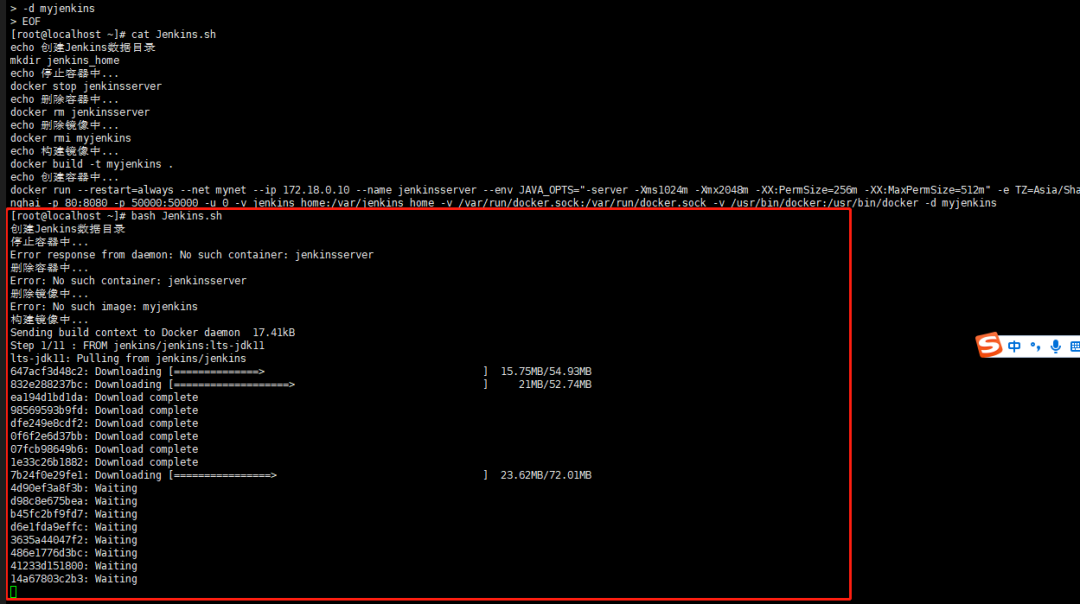Click '4d90ef3a8f3b: Waiting' line

(74, 489)
